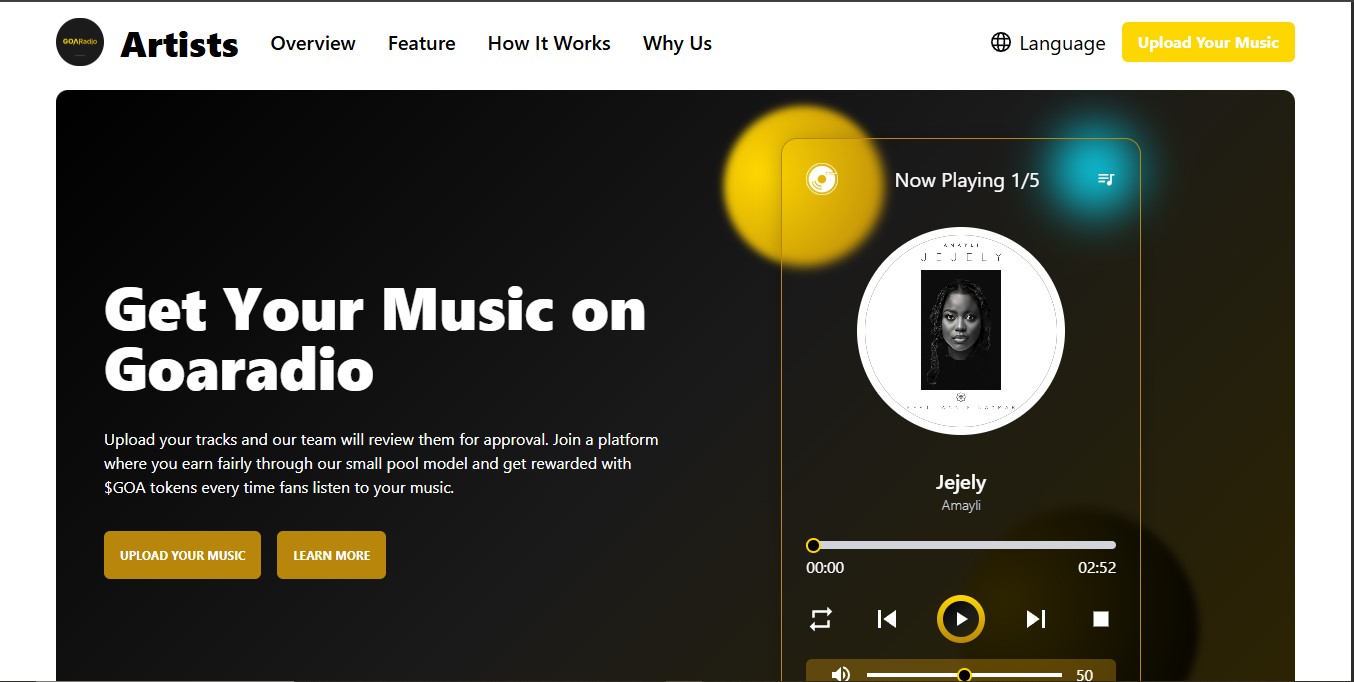The height and width of the screenshot is (682, 1354).
Task: Open the playlist queue icon
Action: coord(1105,179)
